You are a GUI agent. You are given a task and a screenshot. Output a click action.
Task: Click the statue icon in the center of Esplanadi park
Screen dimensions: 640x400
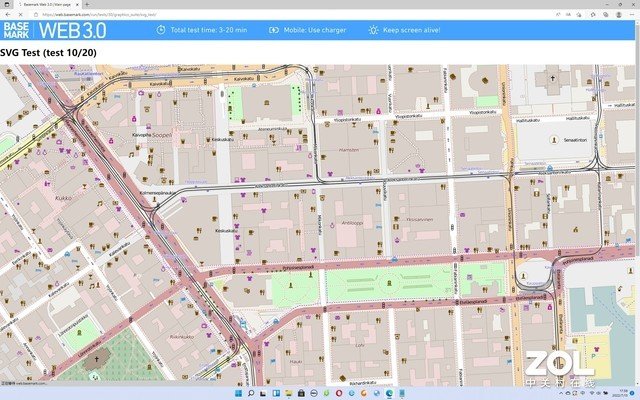(389, 283)
